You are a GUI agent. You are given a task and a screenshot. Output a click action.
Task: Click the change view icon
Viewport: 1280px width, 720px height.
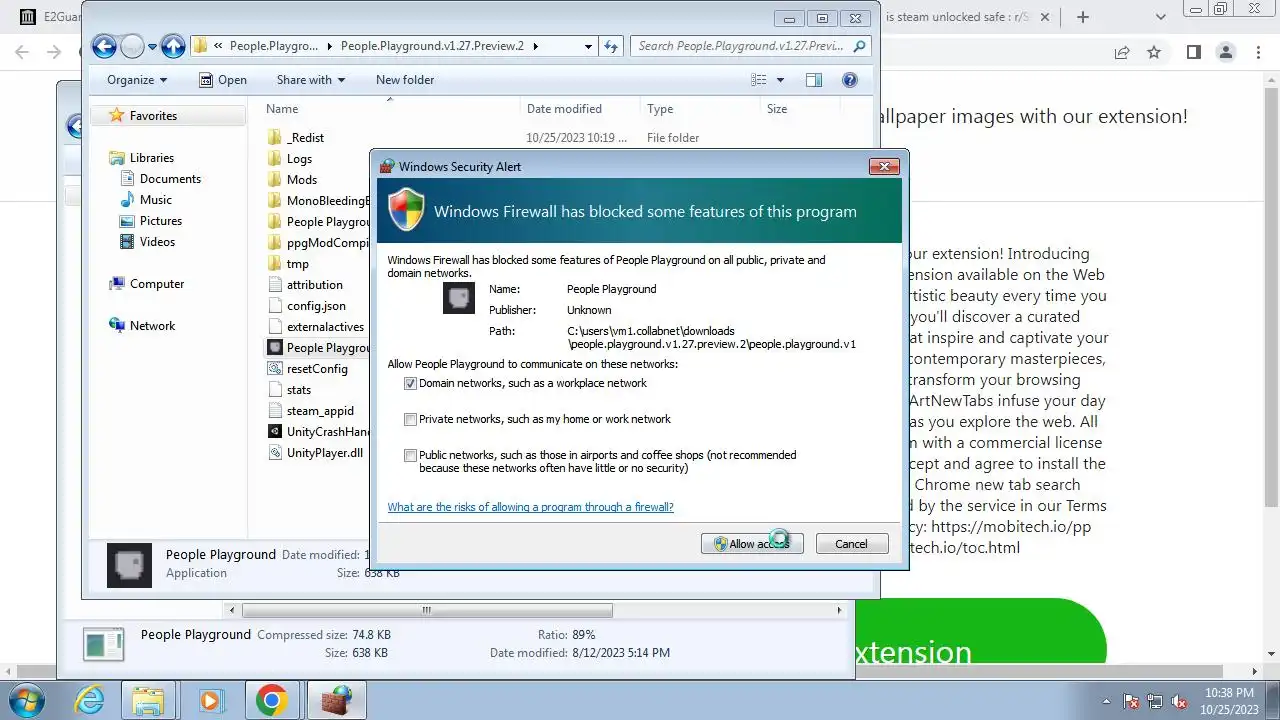point(759,80)
